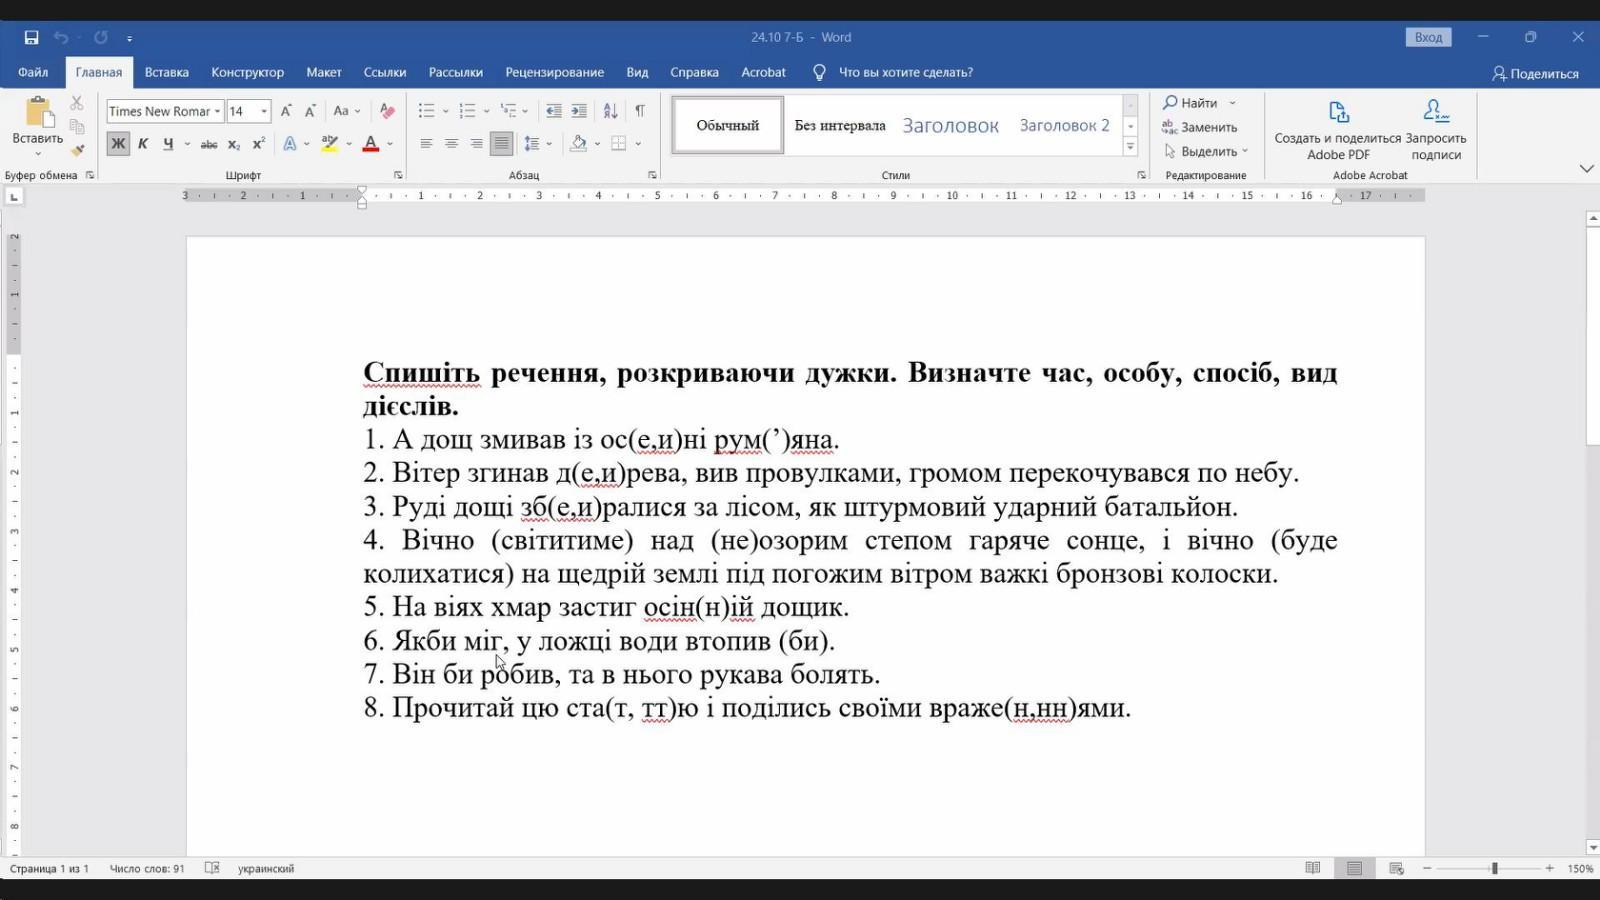Copy selection with the copy icon
The image size is (1600, 900).
tap(77, 127)
